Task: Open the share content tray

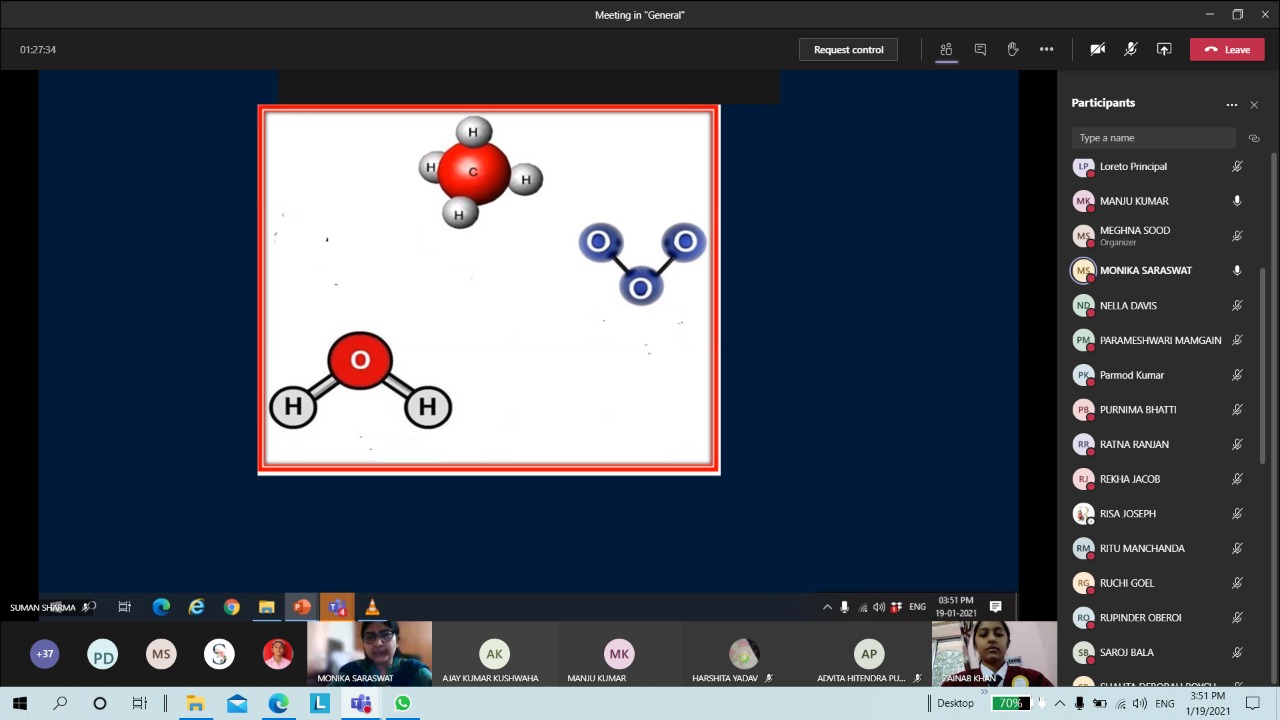Action: pyautogui.click(x=1164, y=49)
